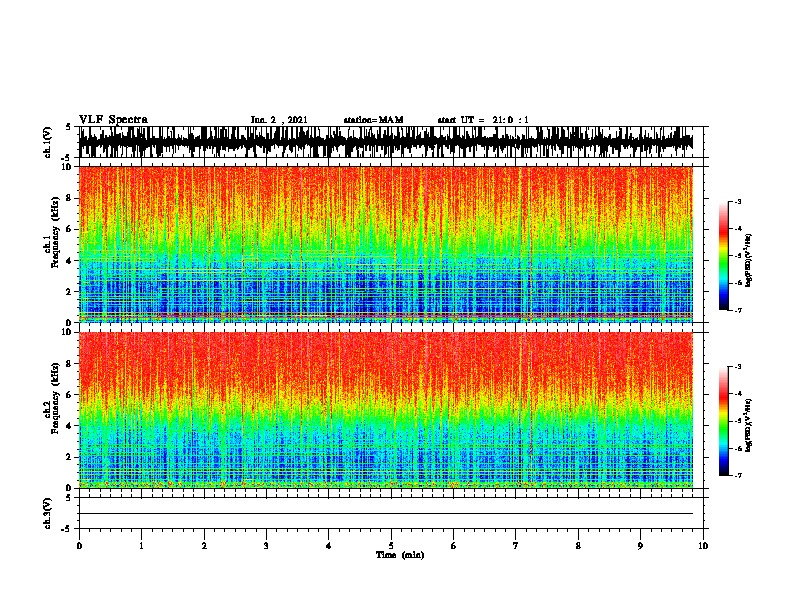Click the ch.1 color bar log PSD label
Screen dimensions: 792x612
pos(748,261)
